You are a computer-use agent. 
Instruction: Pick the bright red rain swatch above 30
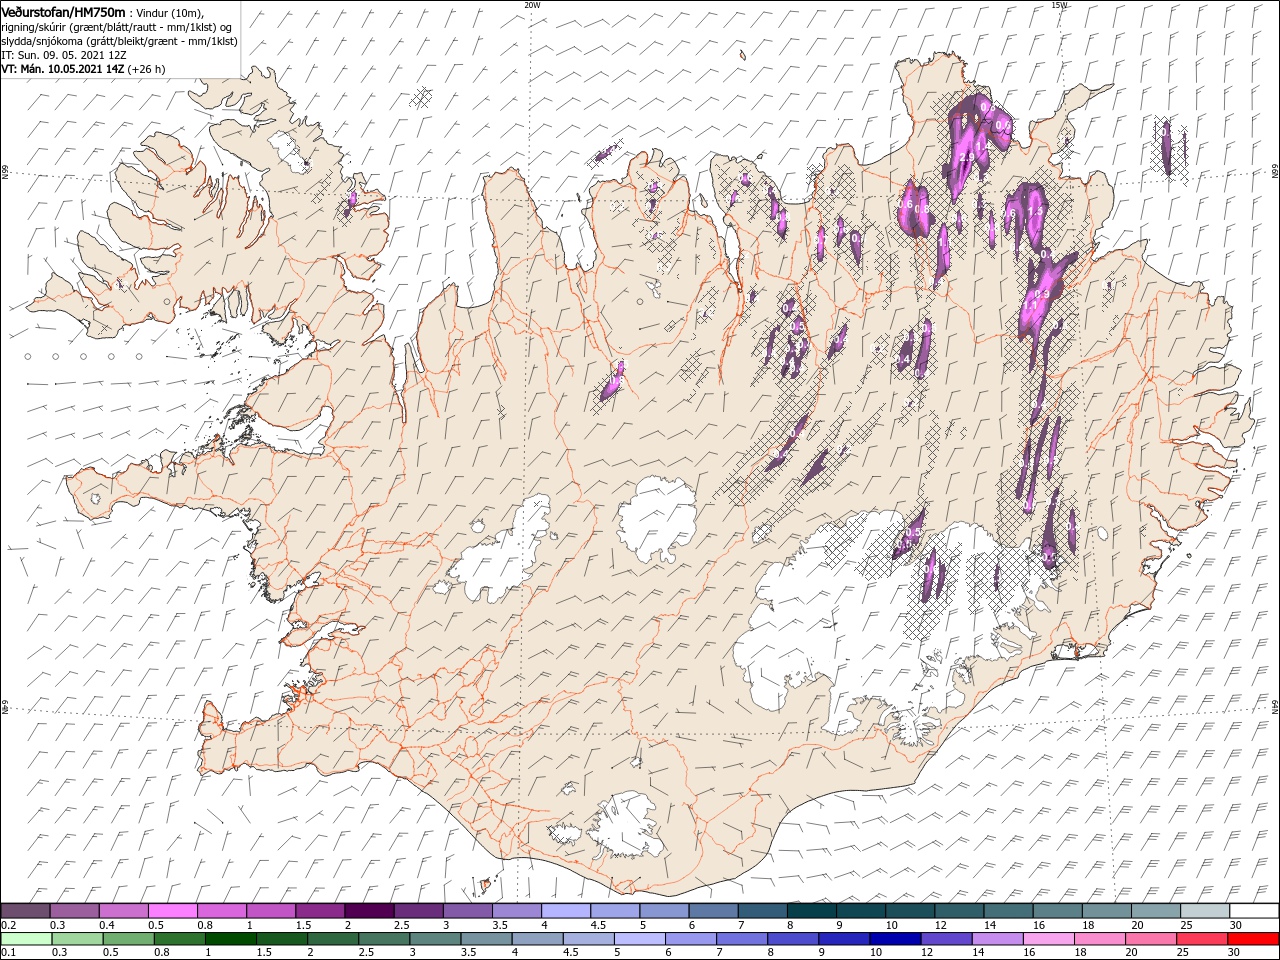tap(1254, 939)
